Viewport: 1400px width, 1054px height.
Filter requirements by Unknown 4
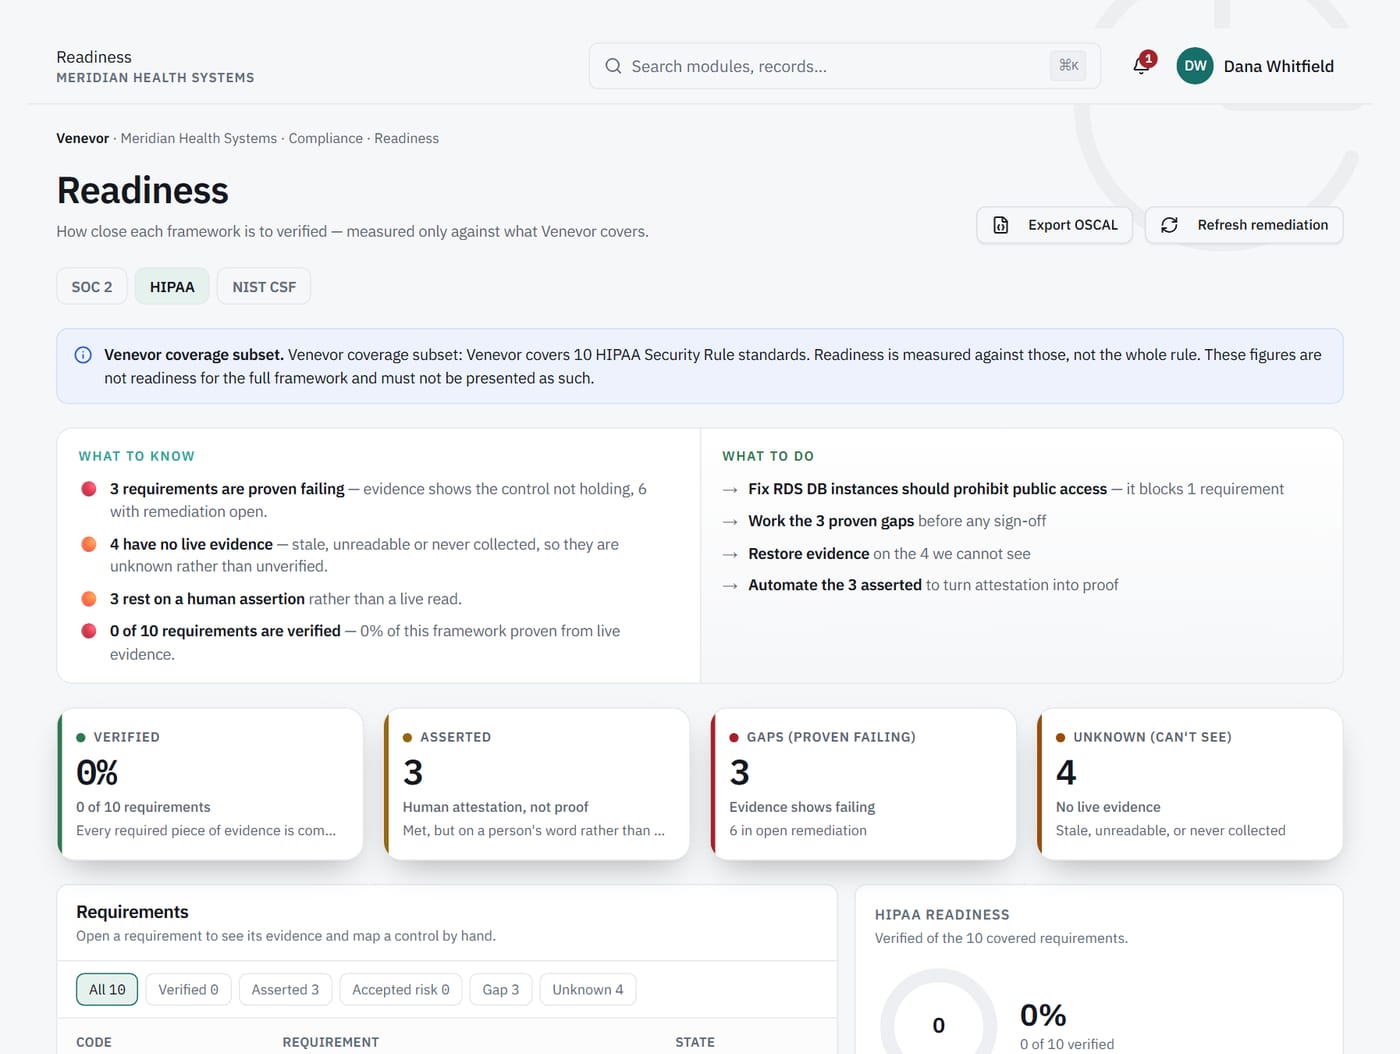coord(588,990)
